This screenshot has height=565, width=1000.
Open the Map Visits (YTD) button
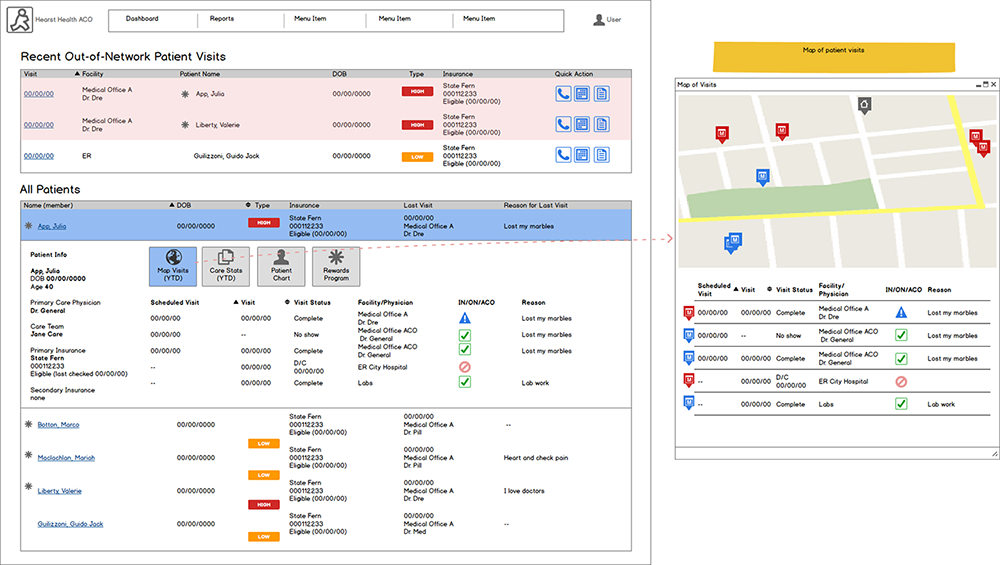173,266
